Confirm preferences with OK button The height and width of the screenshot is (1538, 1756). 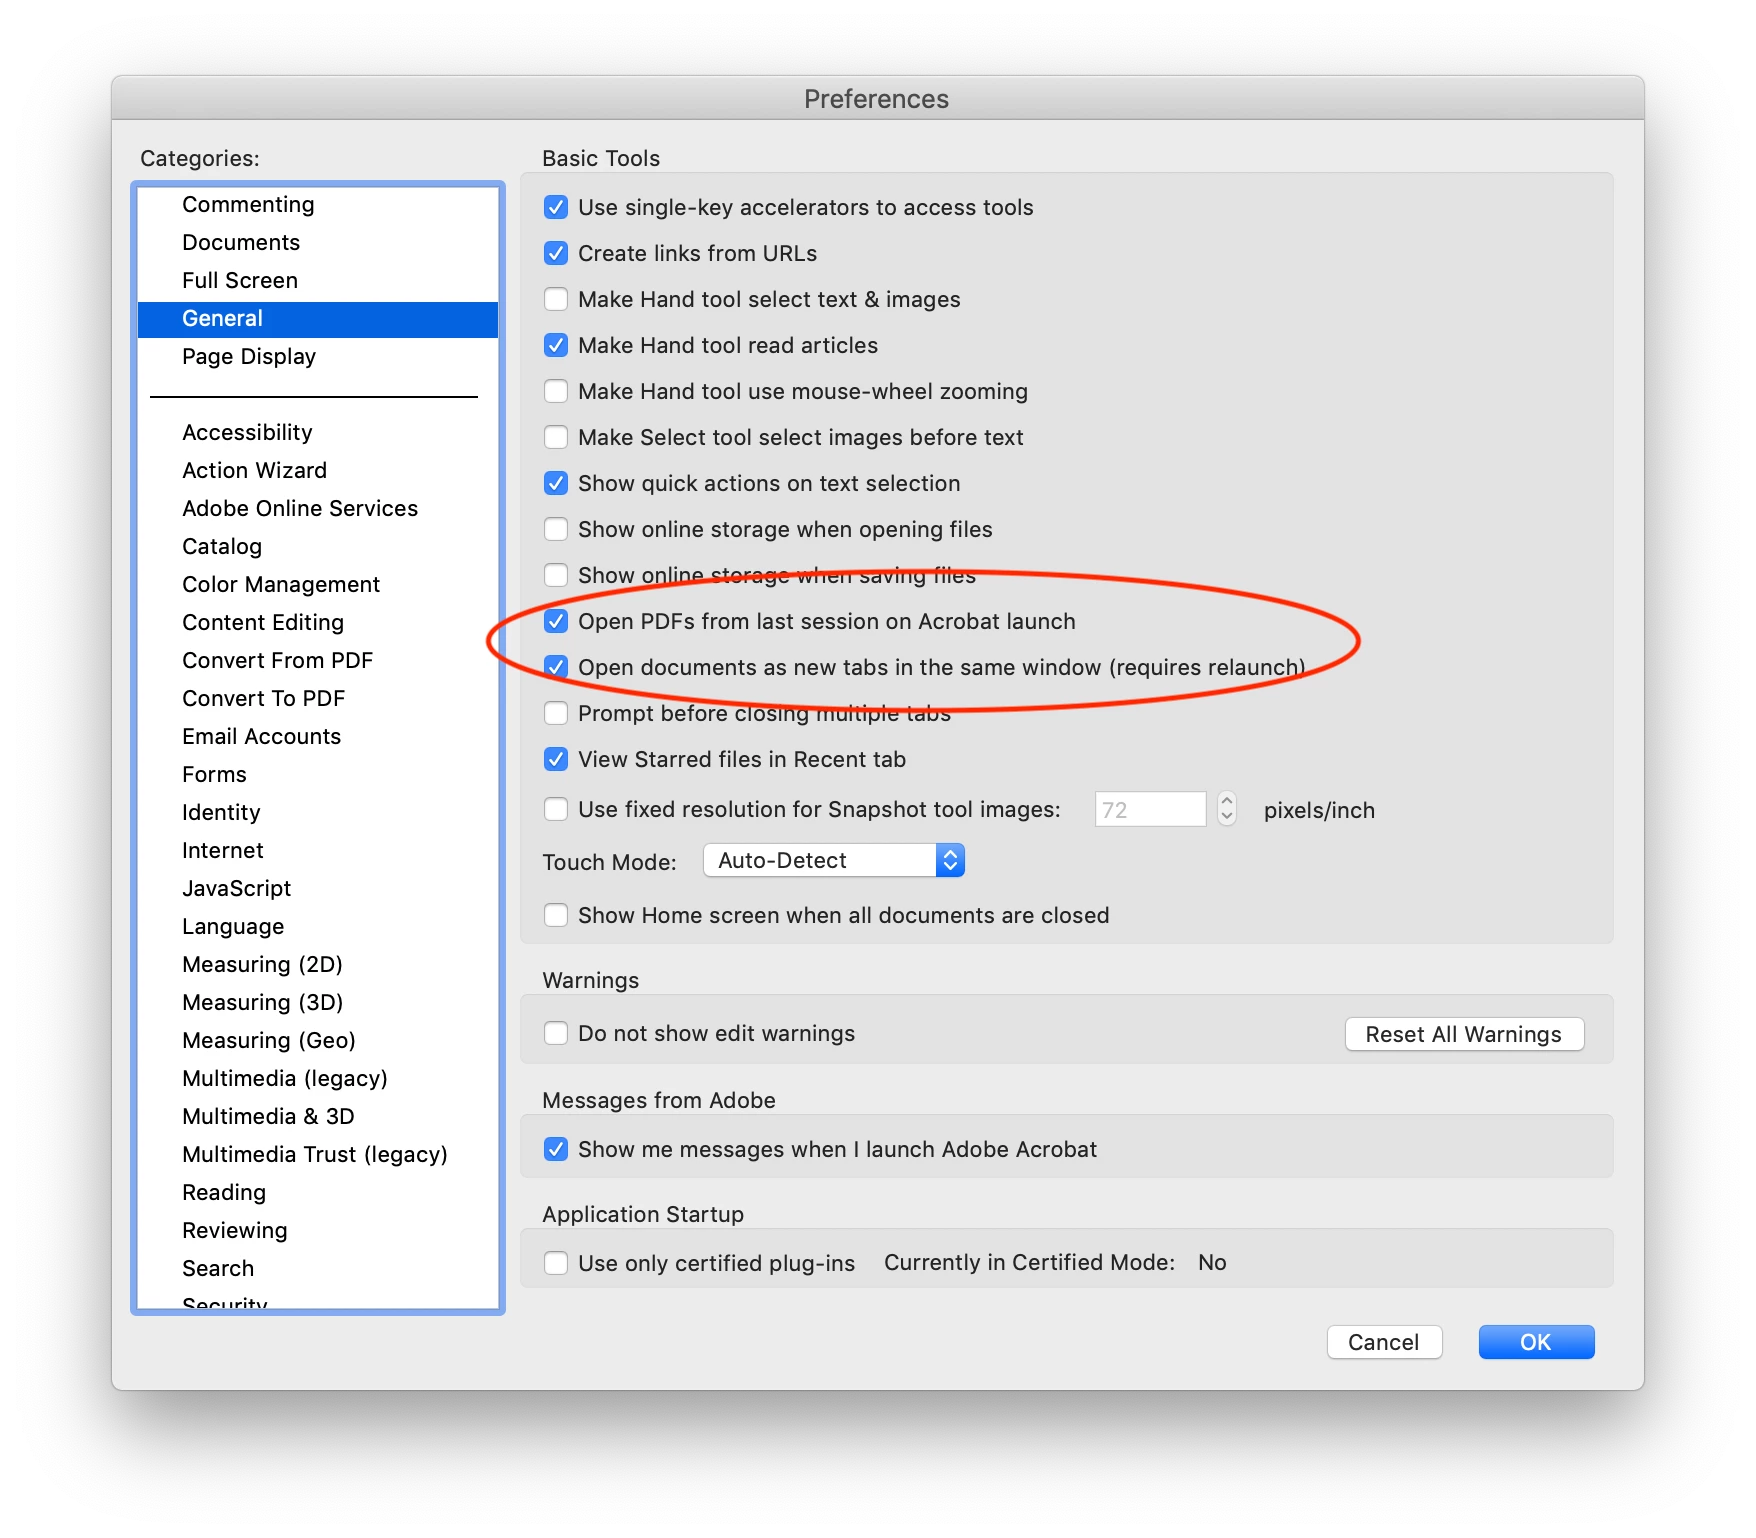(1536, 1342)
